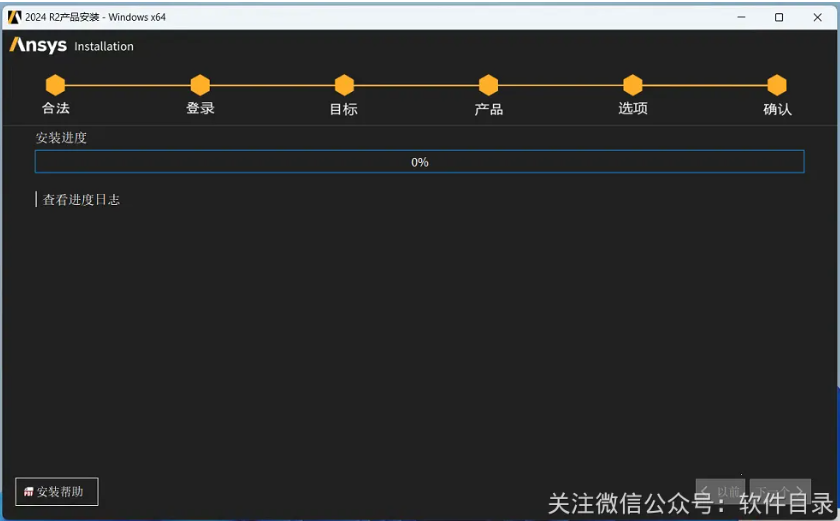Go back with the 以前 button

(x=720, y=492)
